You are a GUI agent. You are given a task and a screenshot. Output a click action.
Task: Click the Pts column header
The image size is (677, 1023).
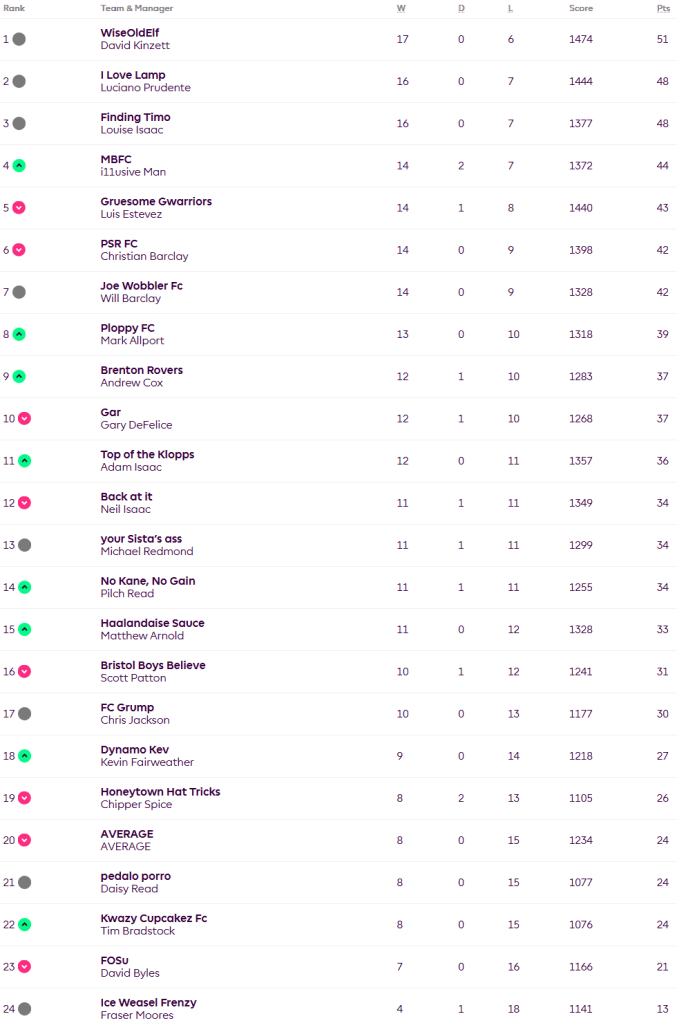[662, 8]
